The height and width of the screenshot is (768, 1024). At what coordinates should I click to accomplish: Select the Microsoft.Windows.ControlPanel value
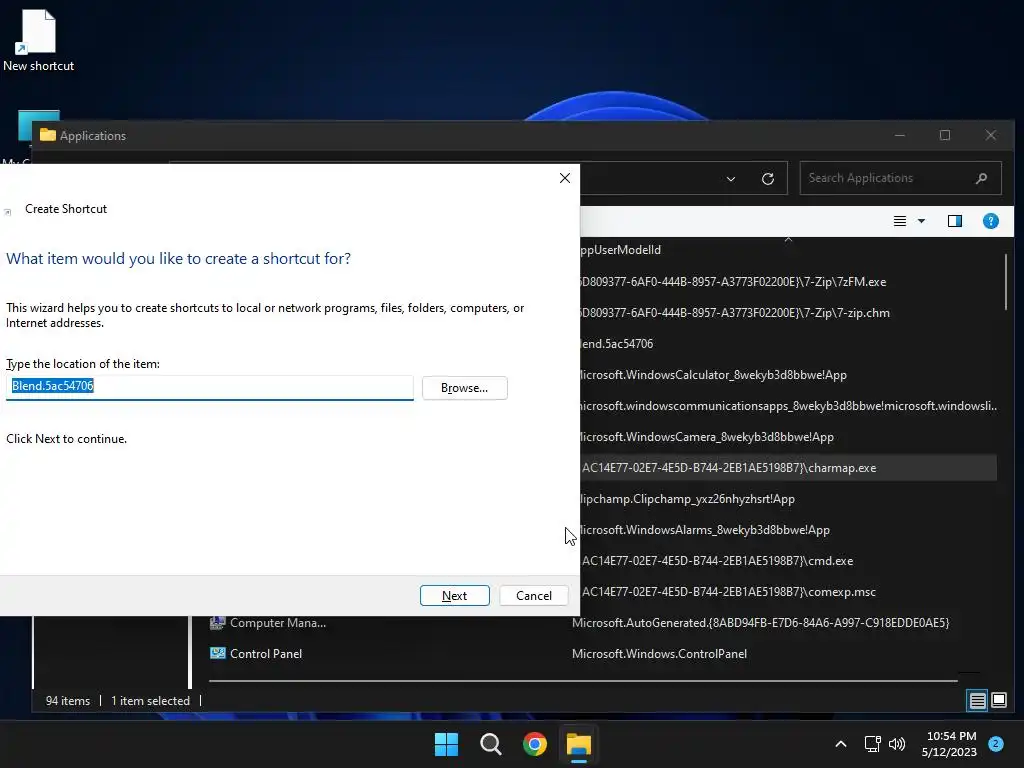(x=659, y=654)
